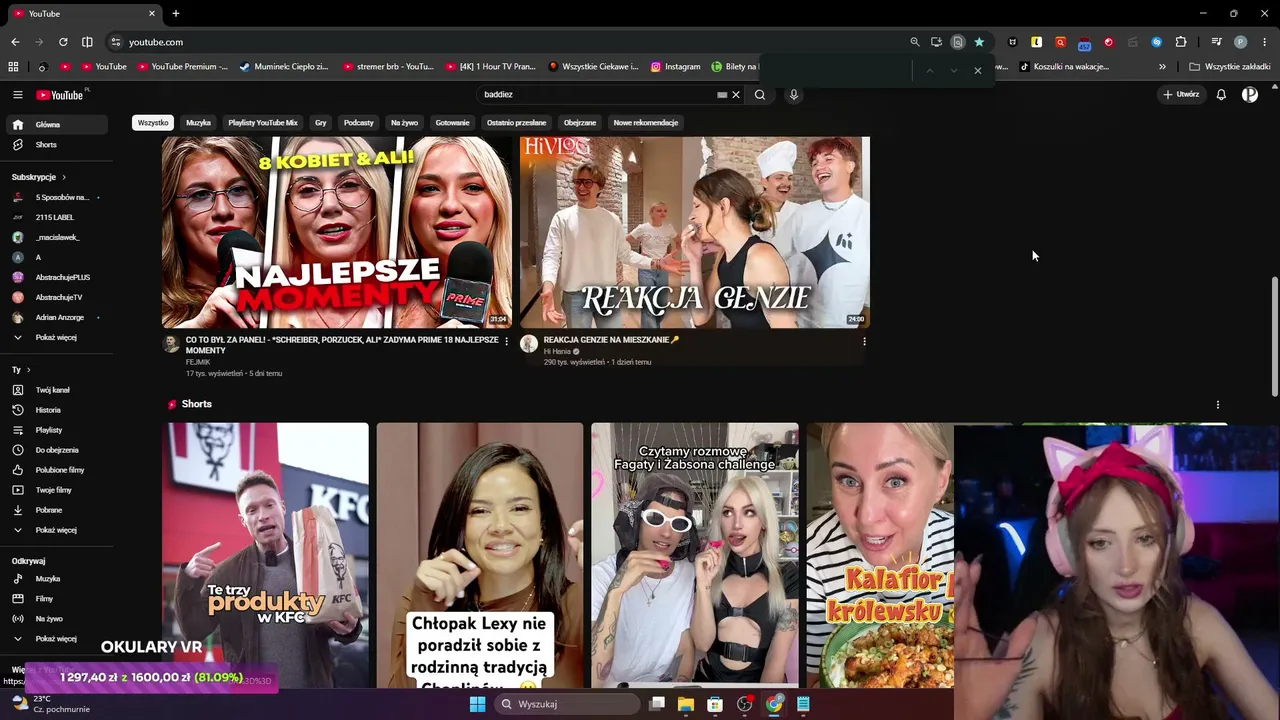The height and width of the screenshot is (720, 1280).
Task: Clear the search box with the X icon
Action: (736, 95)
